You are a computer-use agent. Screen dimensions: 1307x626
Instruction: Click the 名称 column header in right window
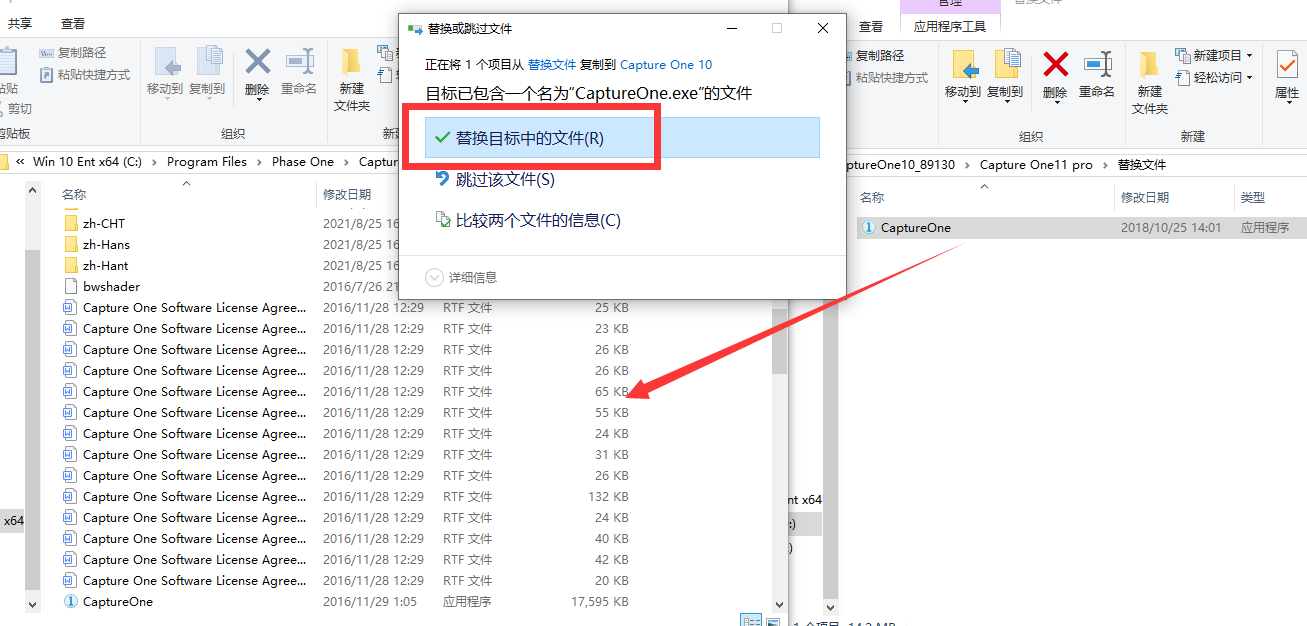coord(872,197)
